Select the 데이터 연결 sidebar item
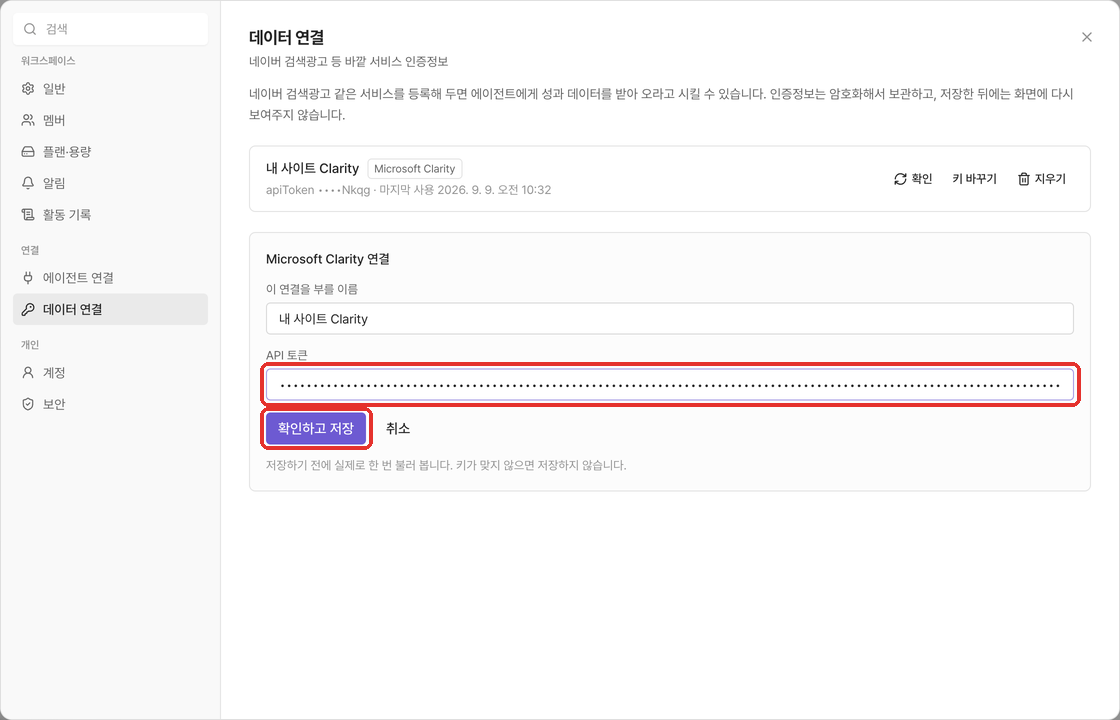Image resolution: width=1120 pixels, height=720 pixels. (111, 309)
